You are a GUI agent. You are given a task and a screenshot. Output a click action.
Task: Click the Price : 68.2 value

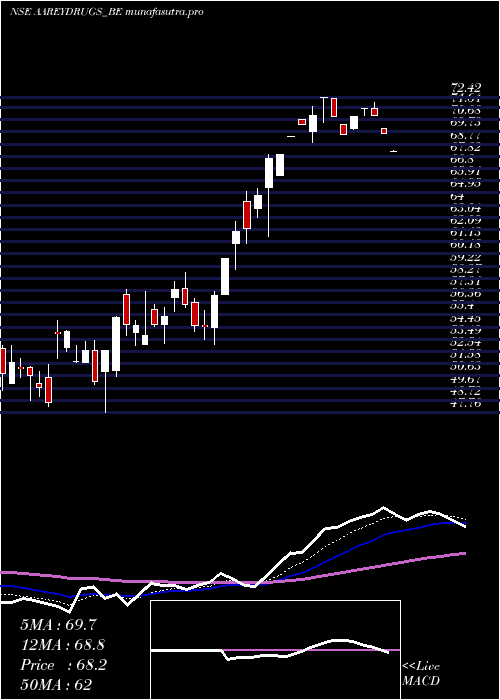point(63,665)
